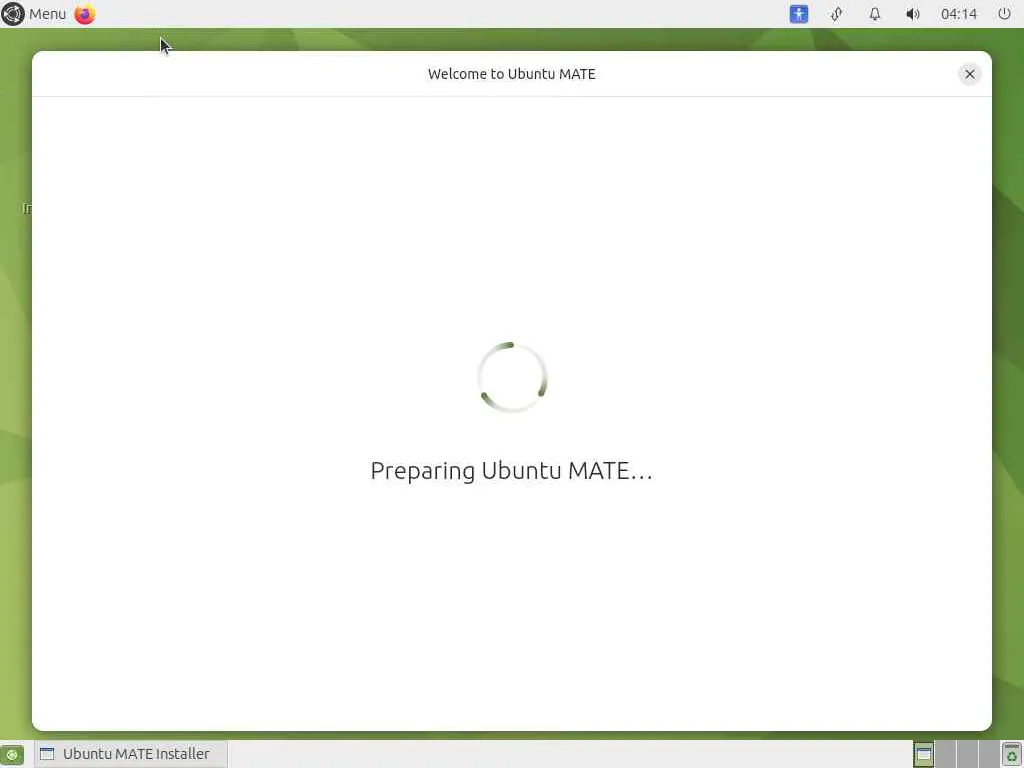The image size is (1024, 768).
Task: Select Ubuntu MATE Installer taskbar button
Action: [x=131, y=754]
